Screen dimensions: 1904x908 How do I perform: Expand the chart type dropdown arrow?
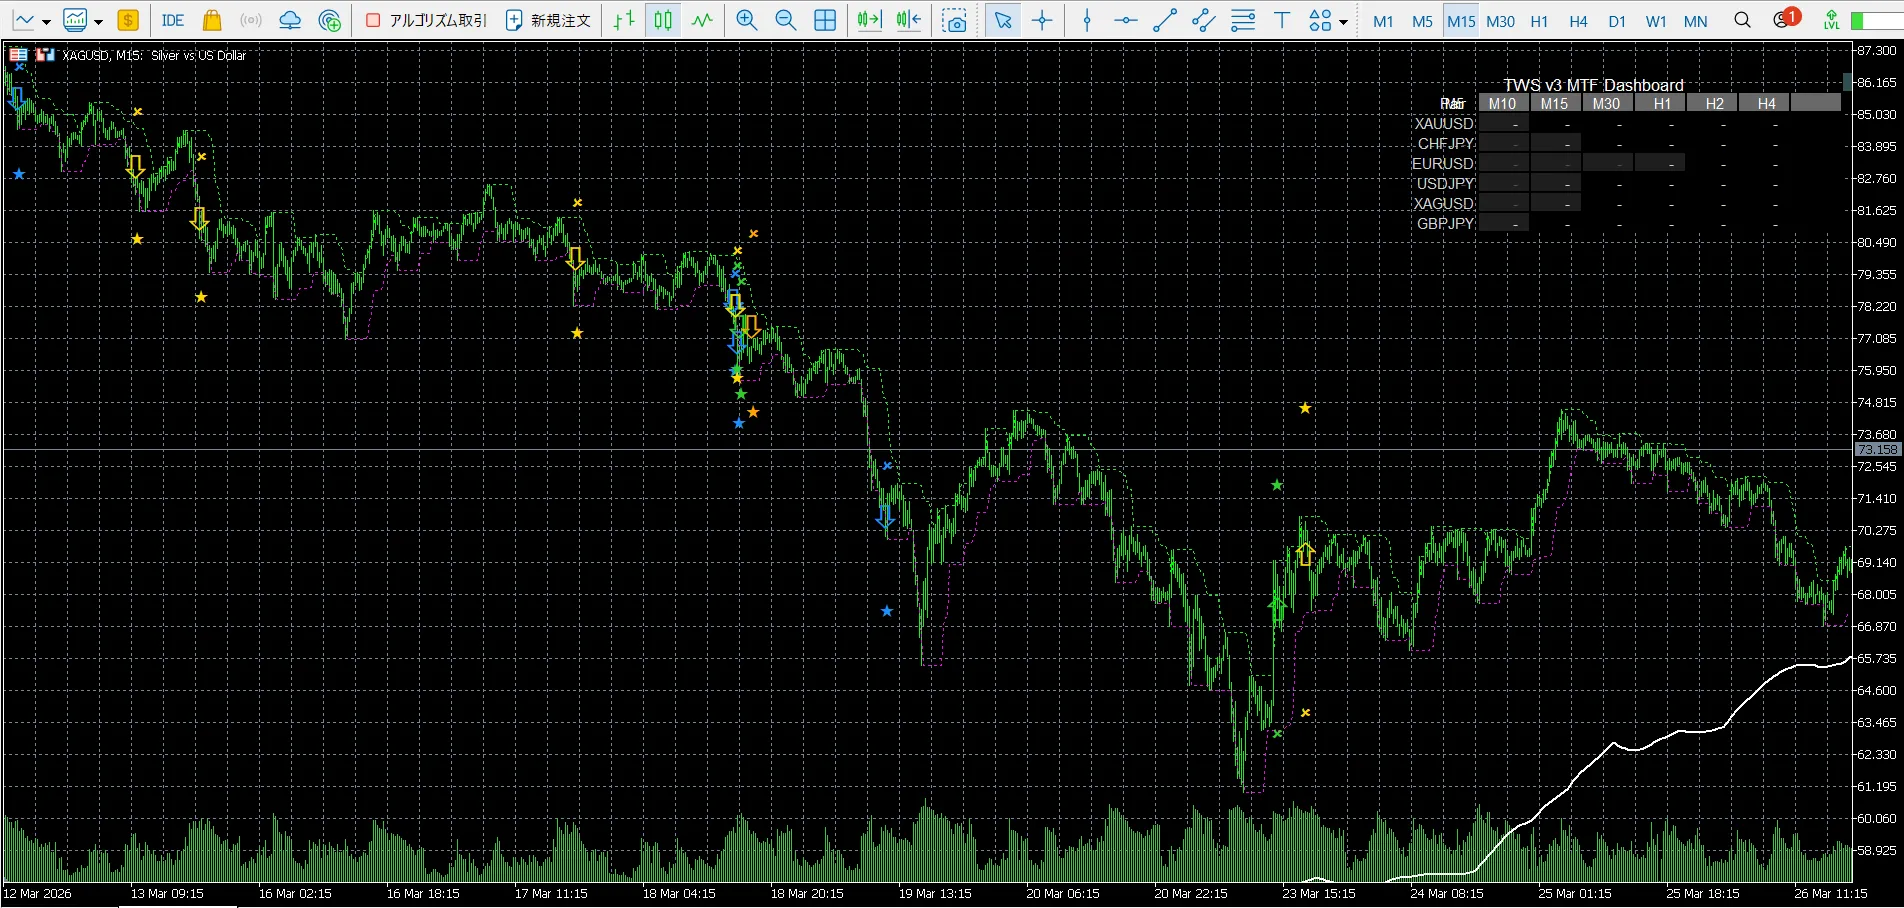[x=46, y=21]
